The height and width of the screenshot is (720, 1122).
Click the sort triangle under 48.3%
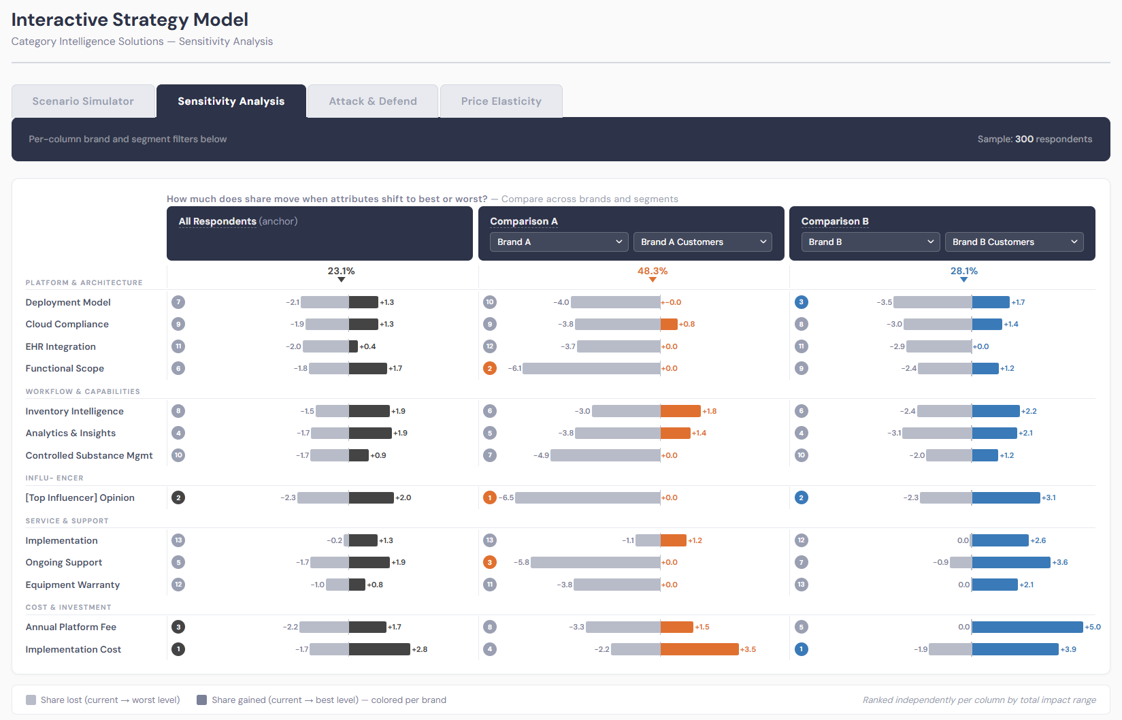pyautogui.click(x=653, y=281)
